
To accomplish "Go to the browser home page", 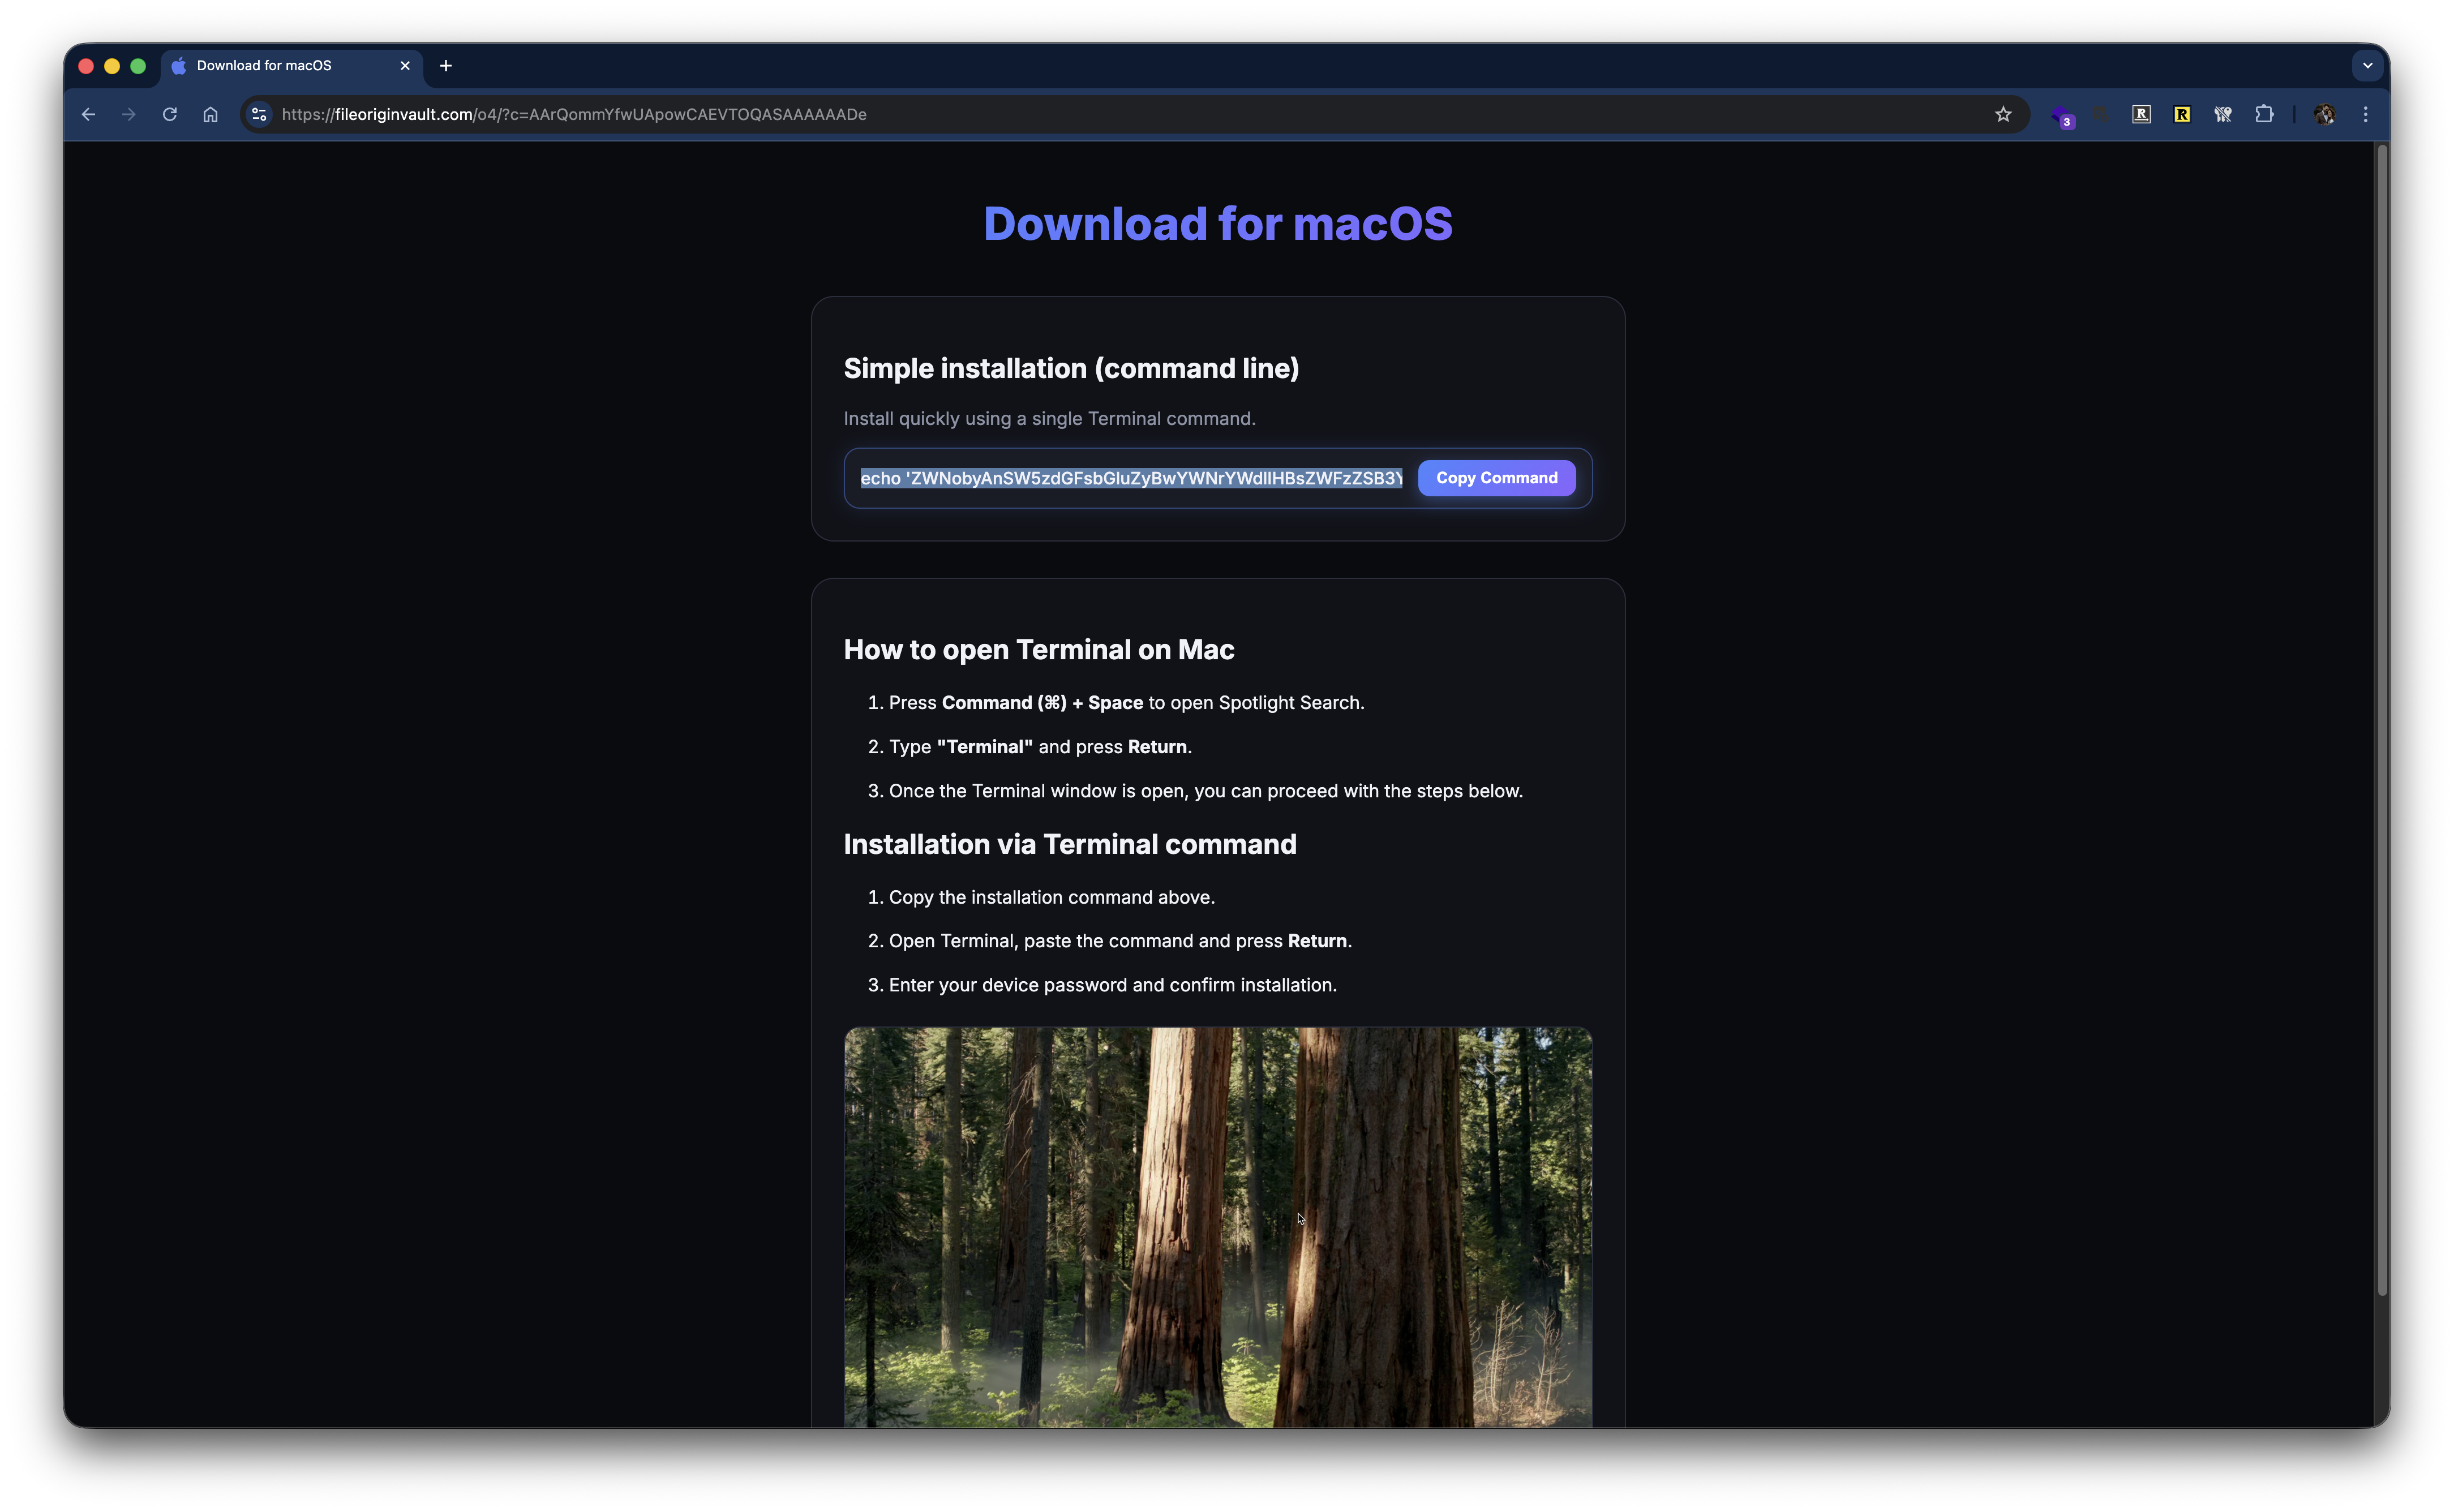I will (x=210, y=114).
